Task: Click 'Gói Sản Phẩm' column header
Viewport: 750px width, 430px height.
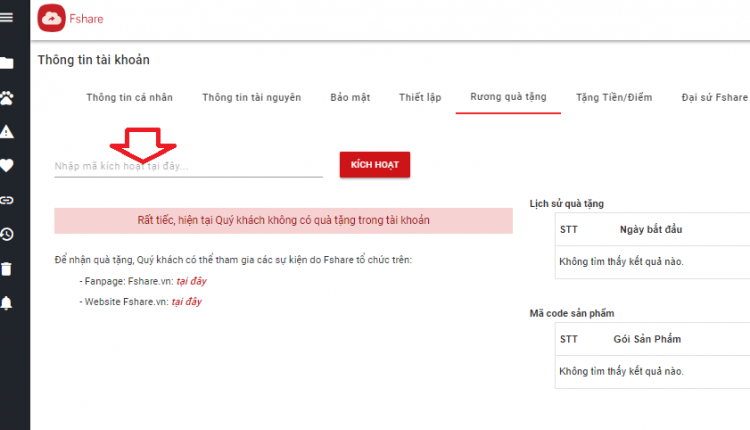Action: coord(647,339)
